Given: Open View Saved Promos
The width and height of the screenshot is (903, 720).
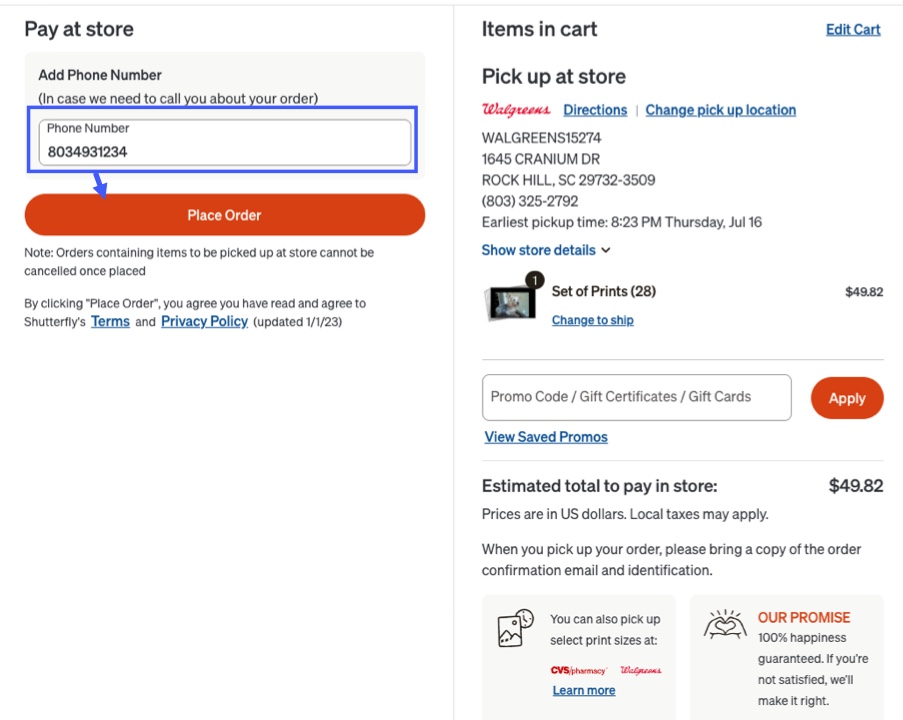Looking at the screenshot, I should click(x=546, y=437).
